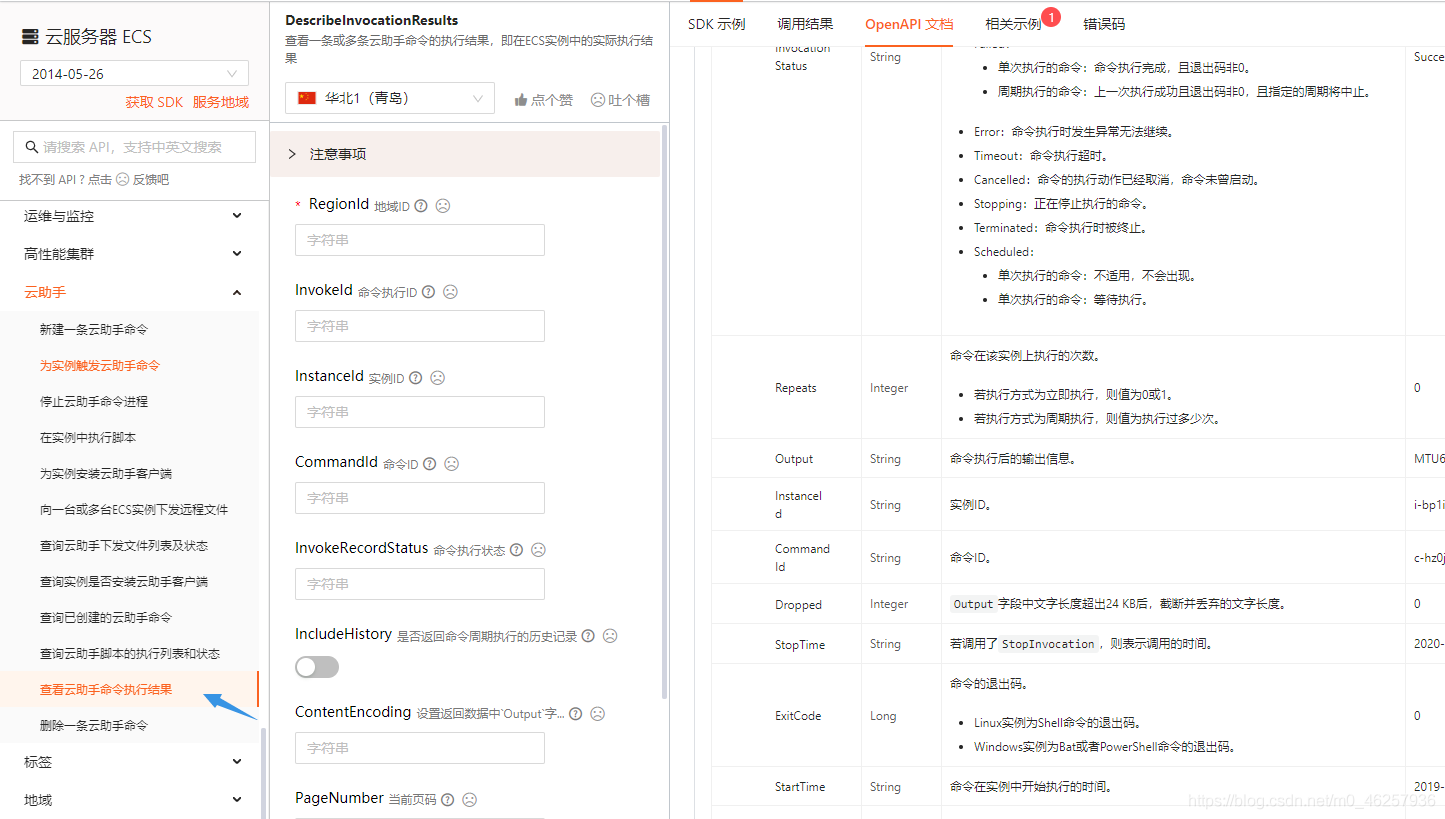1445x819 pixels.
Task: Switch to the SDK 示例 tab
Action: click(x=716, y=24)
